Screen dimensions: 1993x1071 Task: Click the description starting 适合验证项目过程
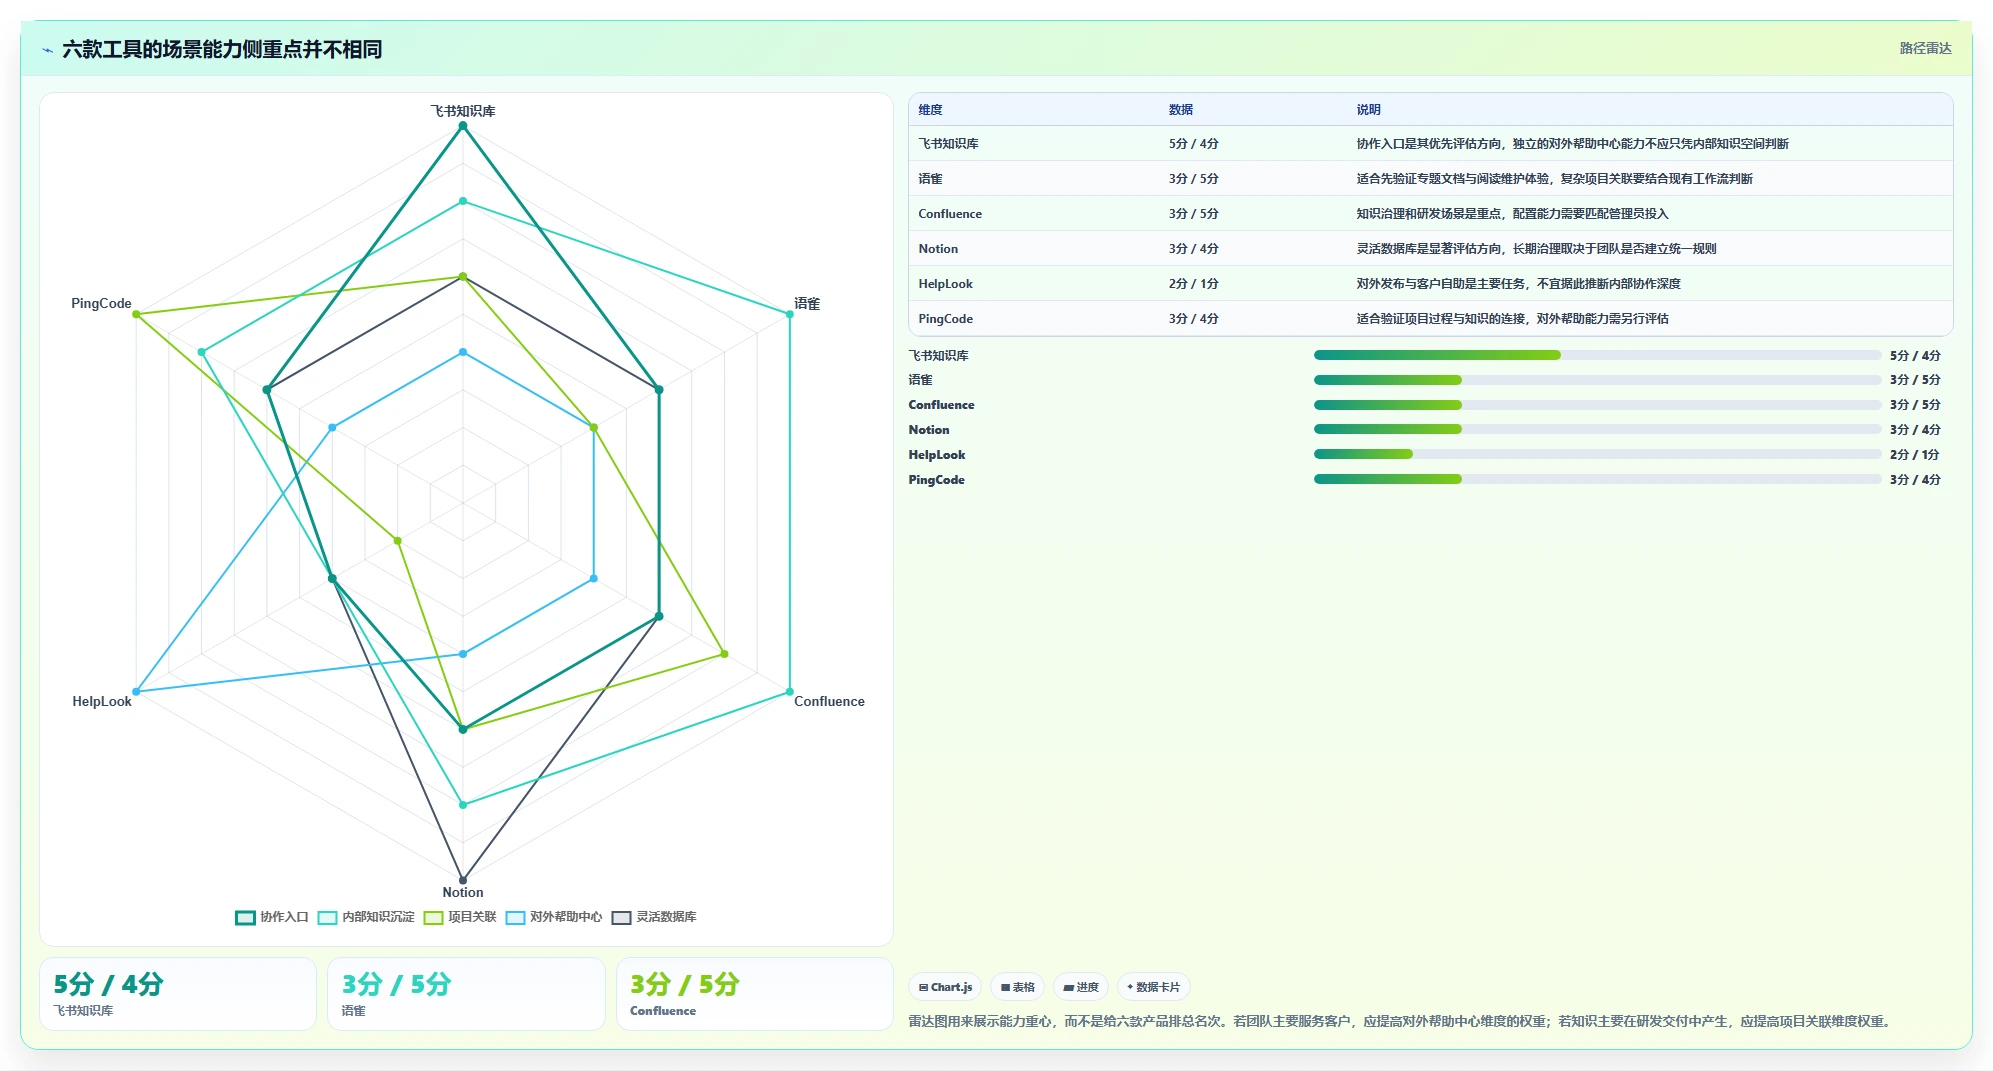1512,319
